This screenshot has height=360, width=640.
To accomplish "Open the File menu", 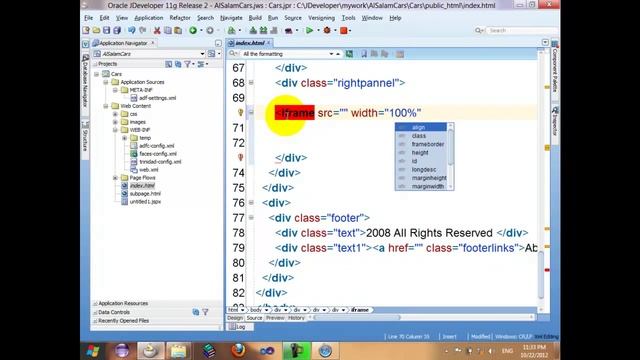I will (x=89, y=18).
